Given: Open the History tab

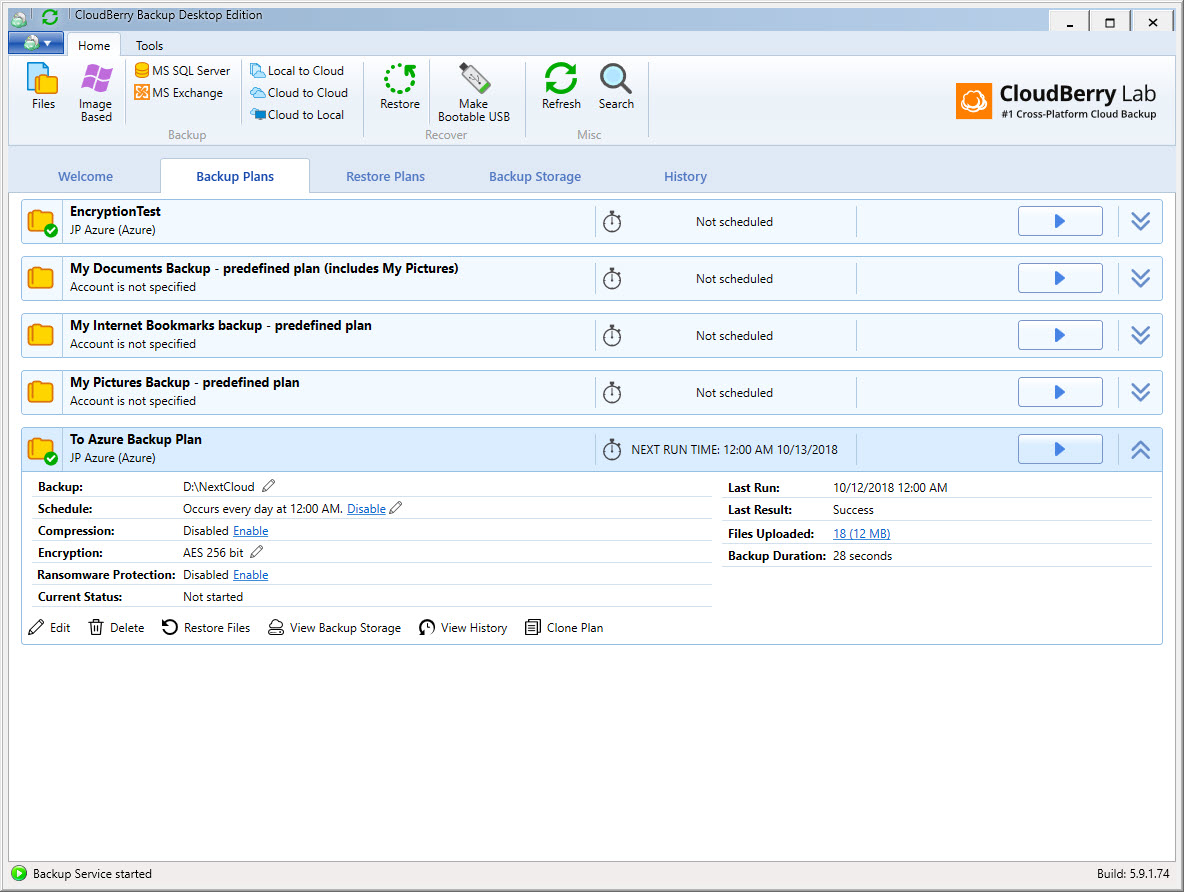Looking at the screenshot, I should (685, 176).
